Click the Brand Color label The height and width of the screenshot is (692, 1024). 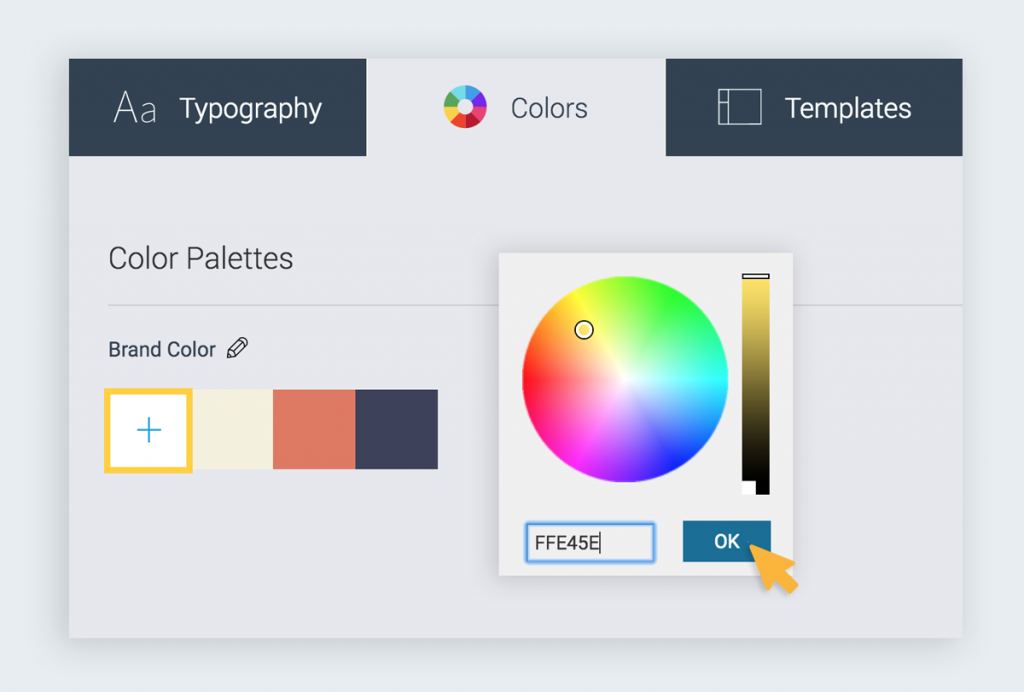[x=162, y=349]
